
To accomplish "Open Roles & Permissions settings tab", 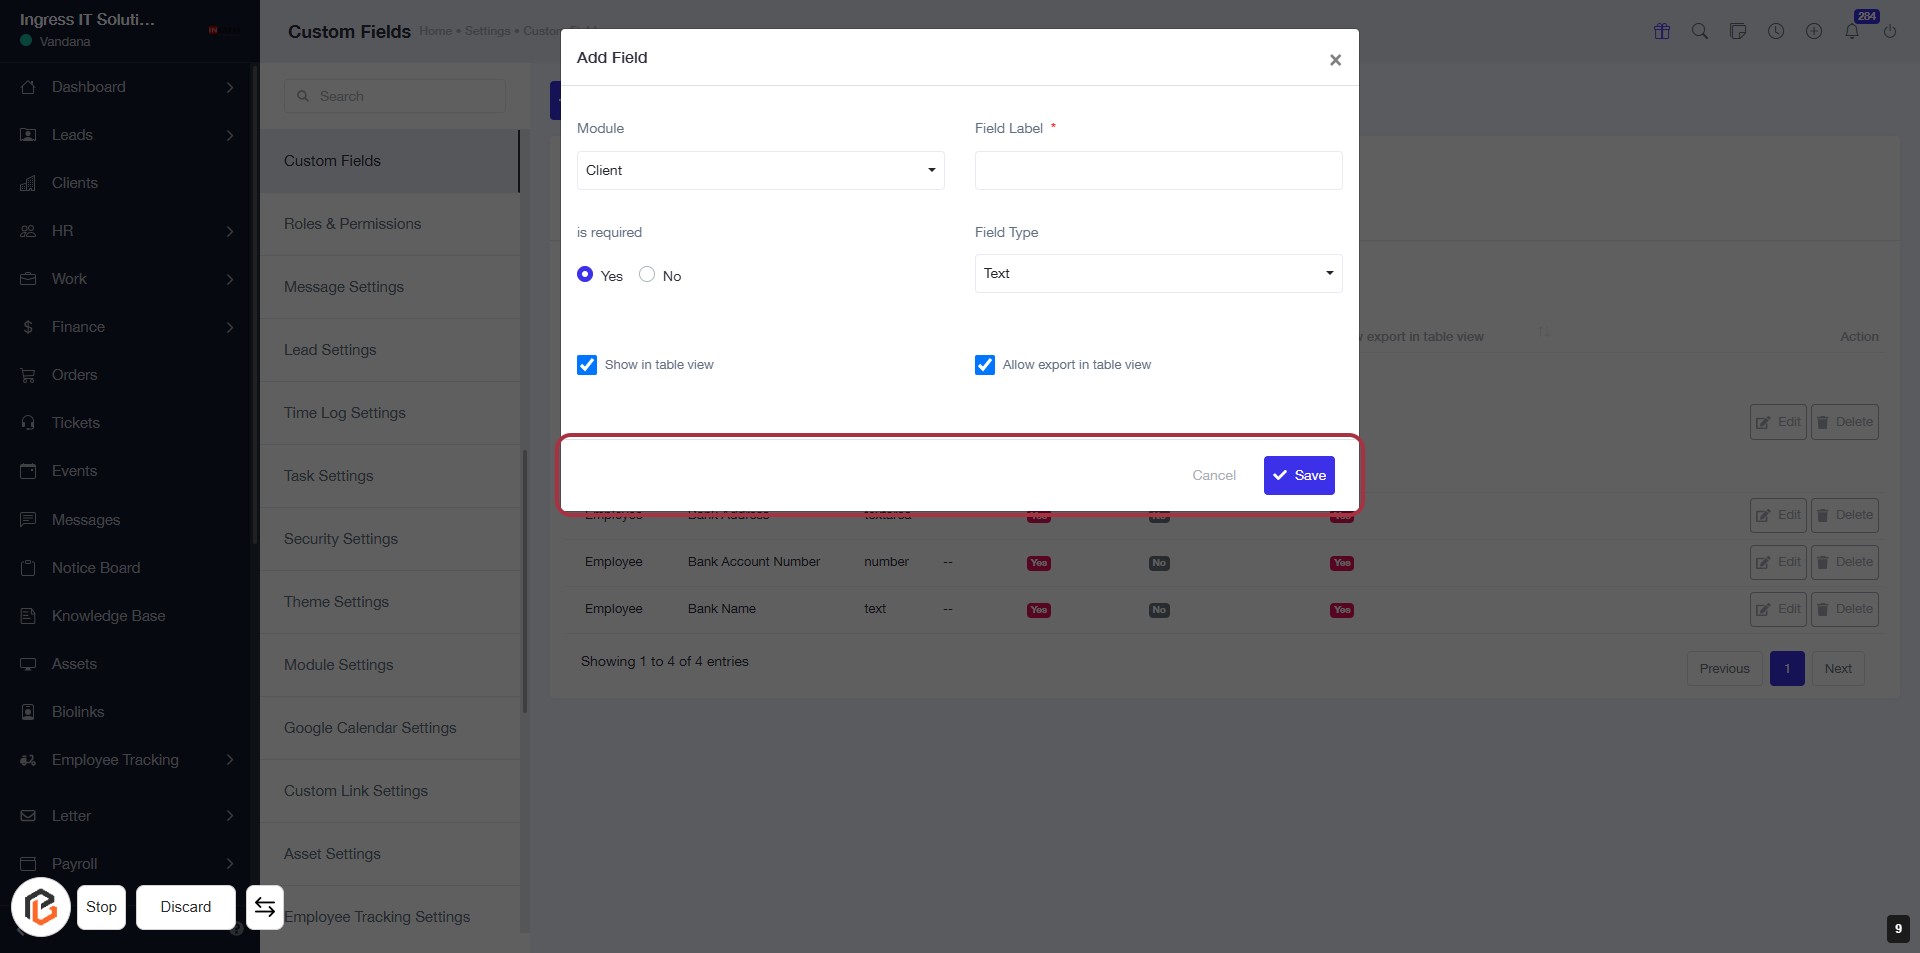I will click(352, 224).
